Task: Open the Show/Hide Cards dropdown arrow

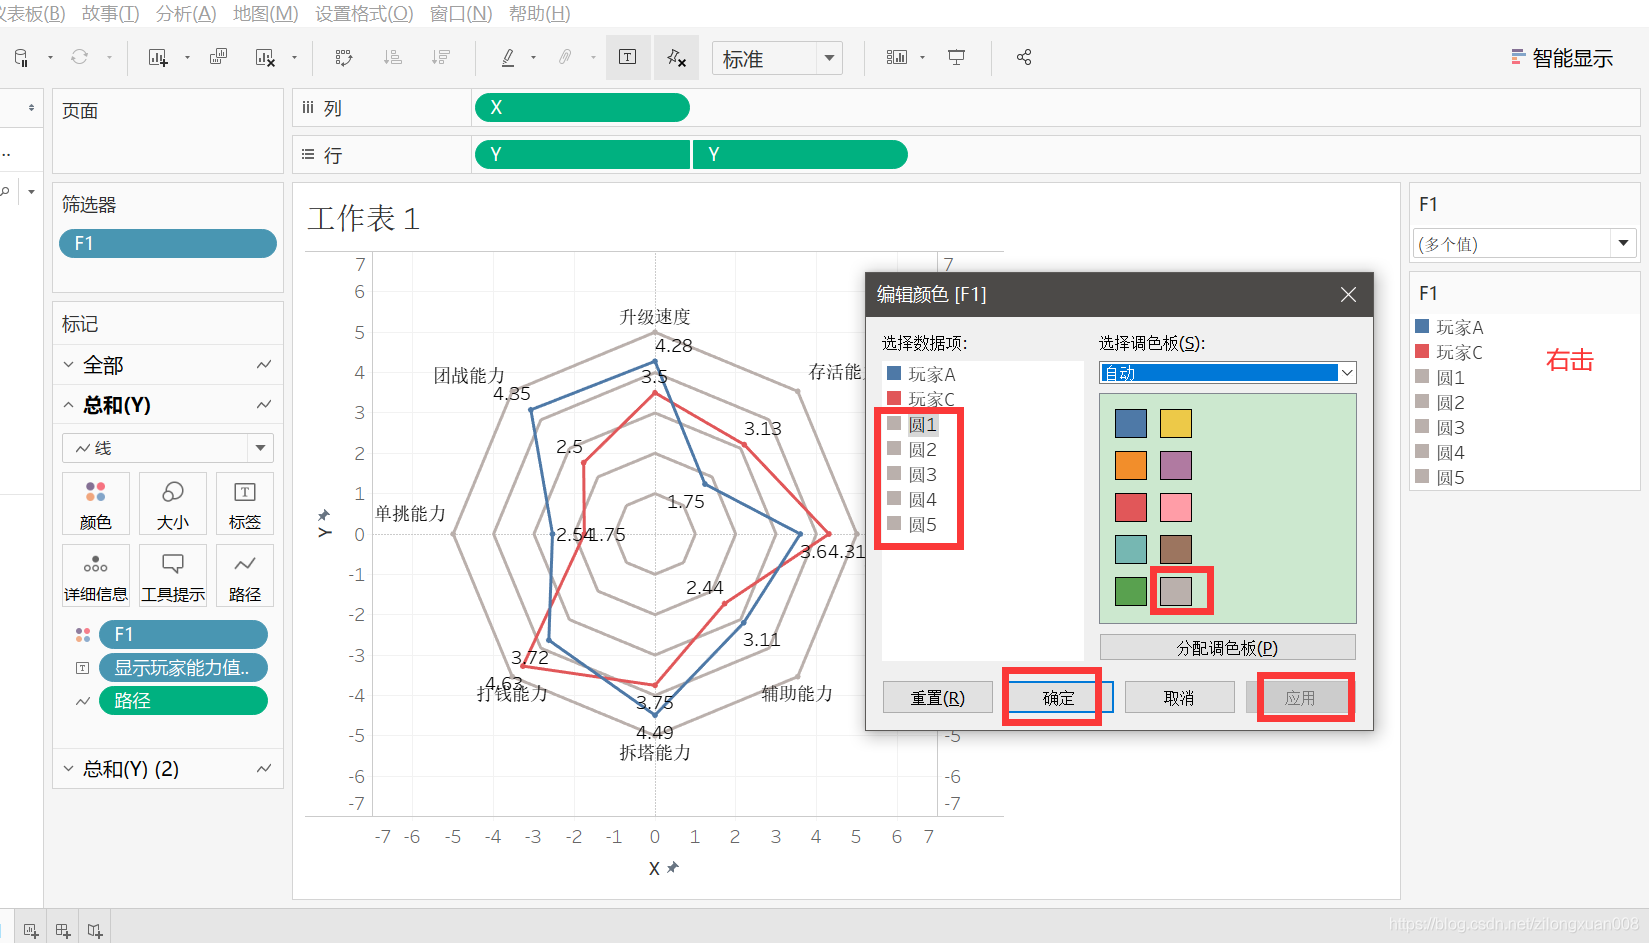Action: (922, 58)
